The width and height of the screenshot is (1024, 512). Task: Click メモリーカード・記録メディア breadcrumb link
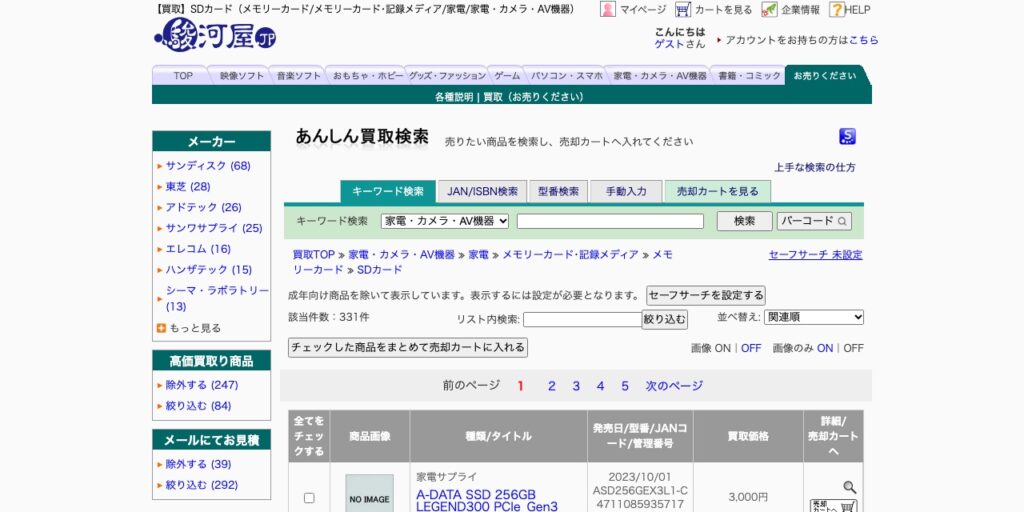(x=570, y=255)
